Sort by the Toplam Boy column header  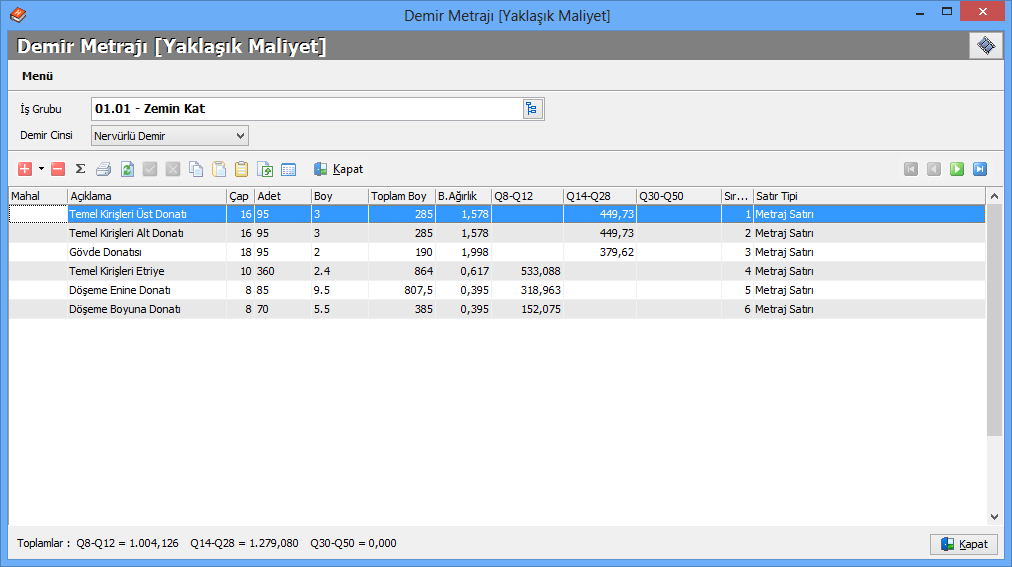point(400,196)
